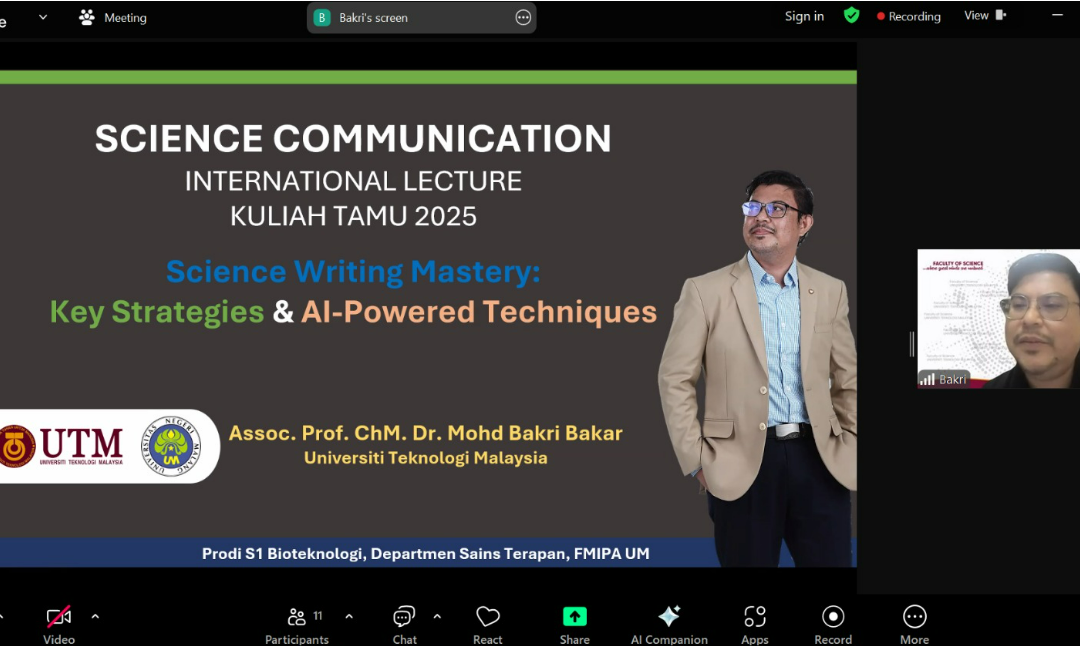This screenshot has height=646, width=1080.
Task: Open AI Companion
Action: (x=669, y=625)
